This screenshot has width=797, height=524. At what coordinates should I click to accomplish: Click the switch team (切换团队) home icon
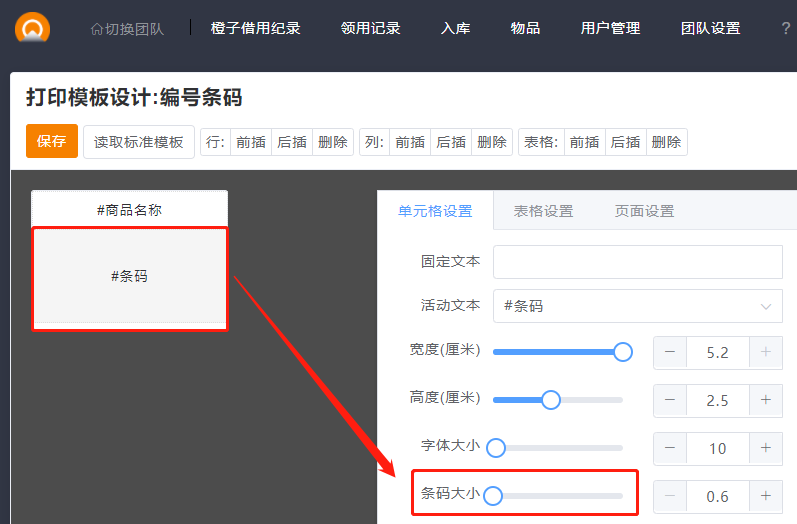(97, 29)
